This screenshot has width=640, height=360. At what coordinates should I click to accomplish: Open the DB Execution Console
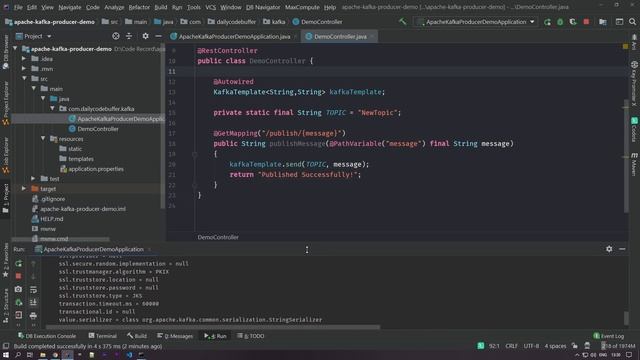tap(47, 336)
